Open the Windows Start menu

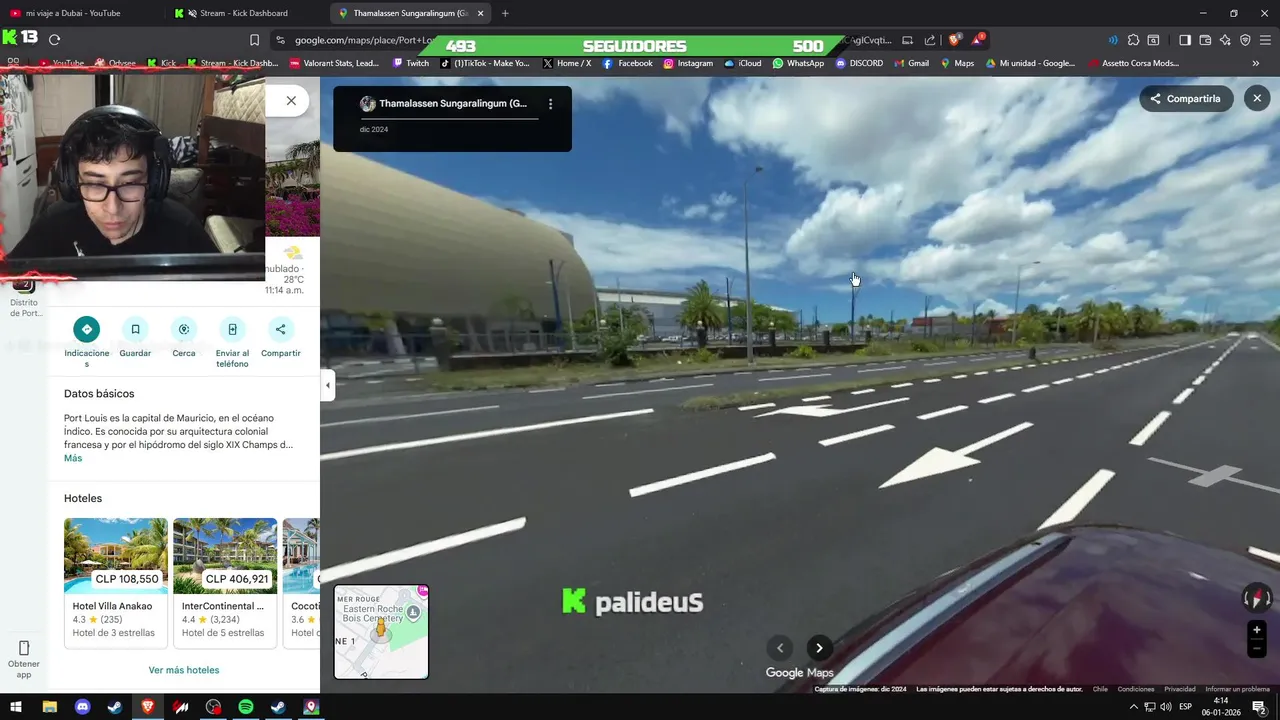pyautogui.click(x=16, y=707)
